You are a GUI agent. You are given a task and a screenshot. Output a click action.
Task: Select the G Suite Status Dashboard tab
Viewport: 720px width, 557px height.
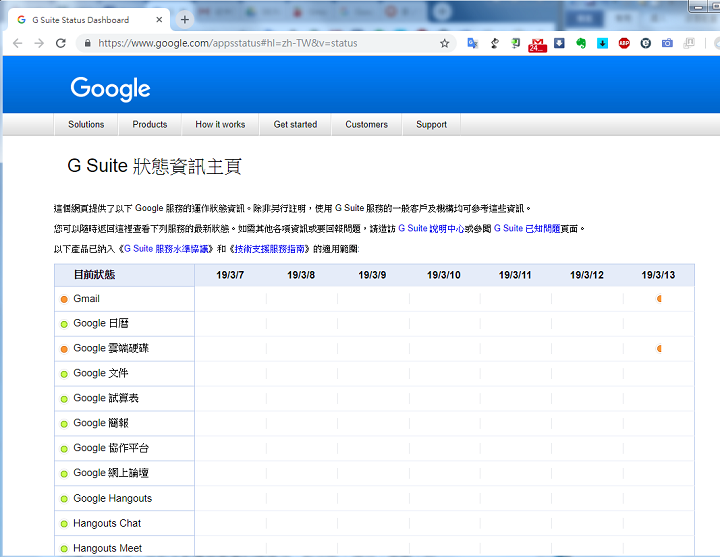[x=88, y=20]
